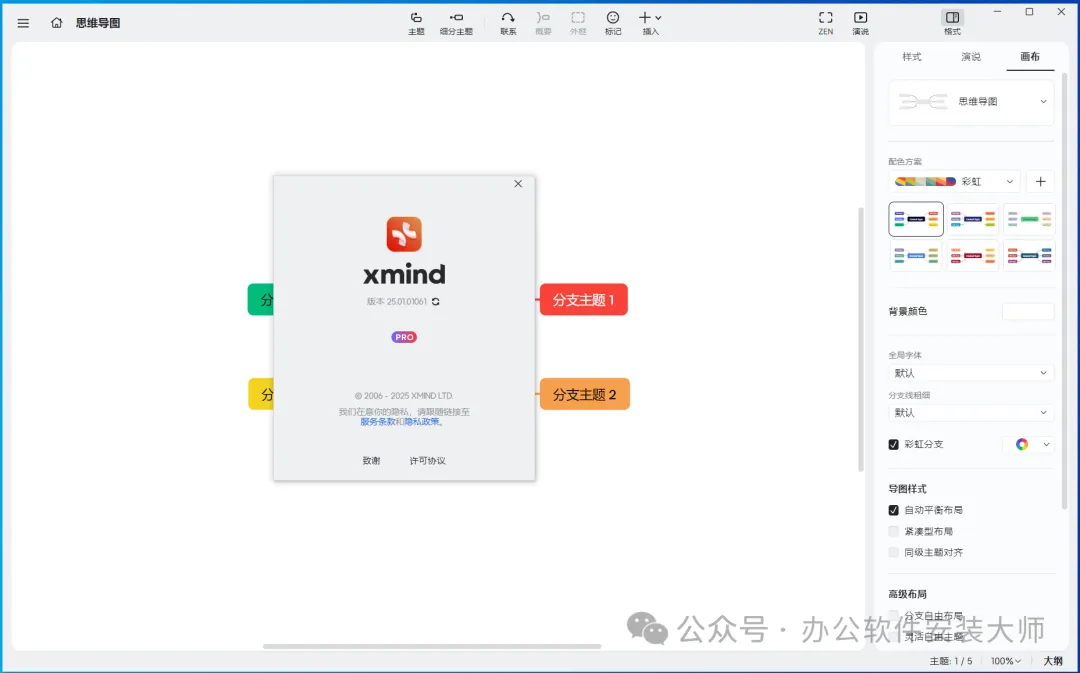Pick the 背景颜色 background color swatch
The width and height of the screenshot is (1080, 673).
1028,311
